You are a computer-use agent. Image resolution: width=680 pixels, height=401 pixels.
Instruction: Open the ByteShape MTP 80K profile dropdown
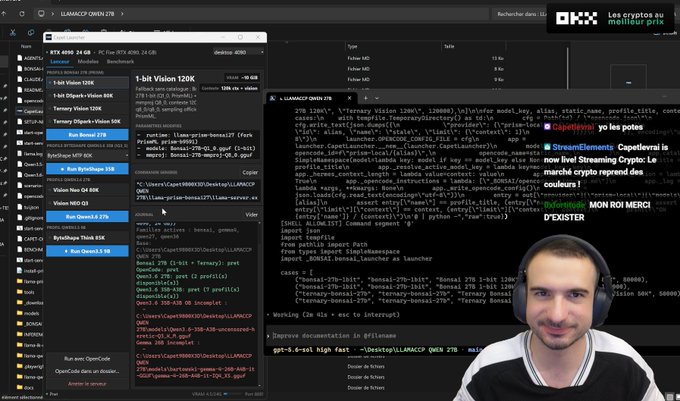click(87, 155)
